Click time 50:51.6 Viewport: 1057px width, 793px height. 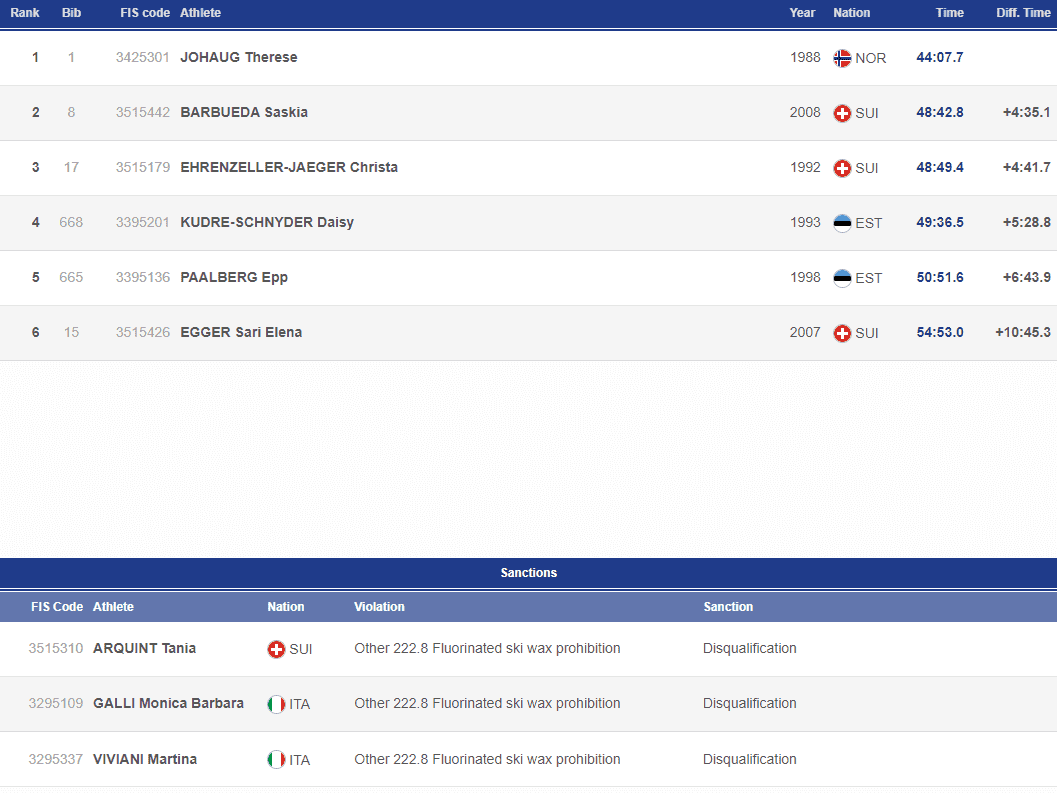click(x=940, y=277)
